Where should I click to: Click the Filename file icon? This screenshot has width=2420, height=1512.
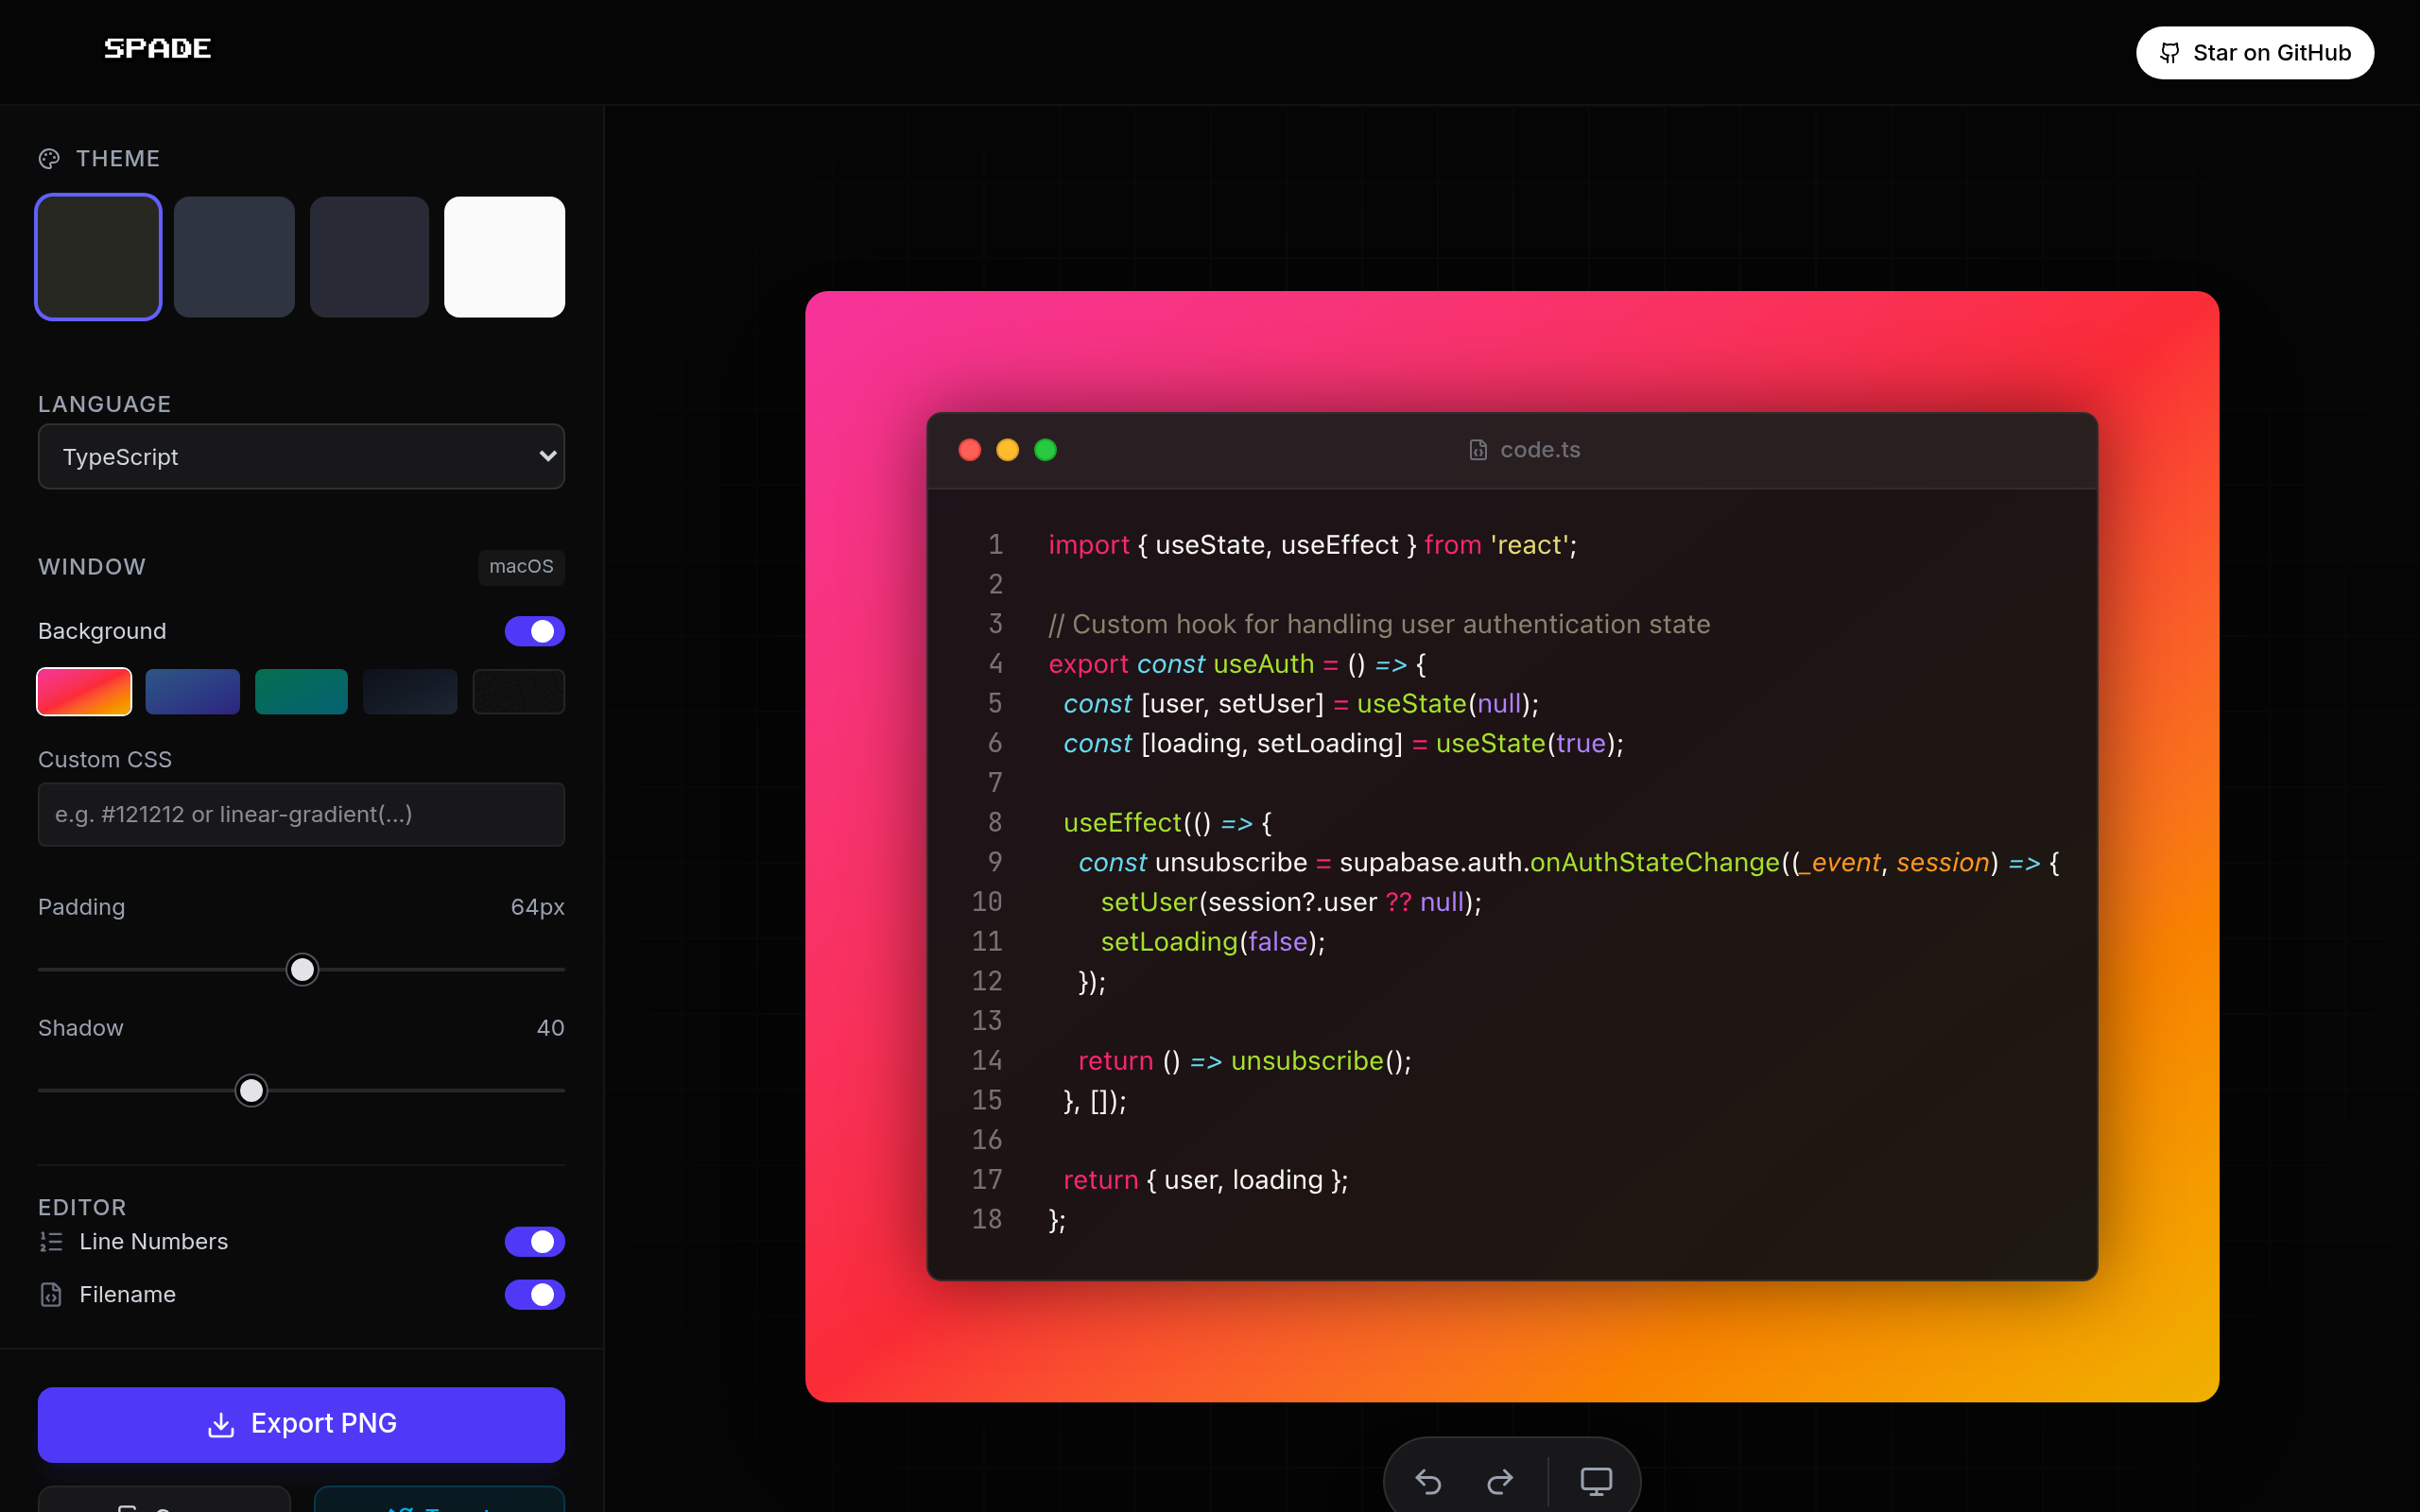tap(51, 1295)
